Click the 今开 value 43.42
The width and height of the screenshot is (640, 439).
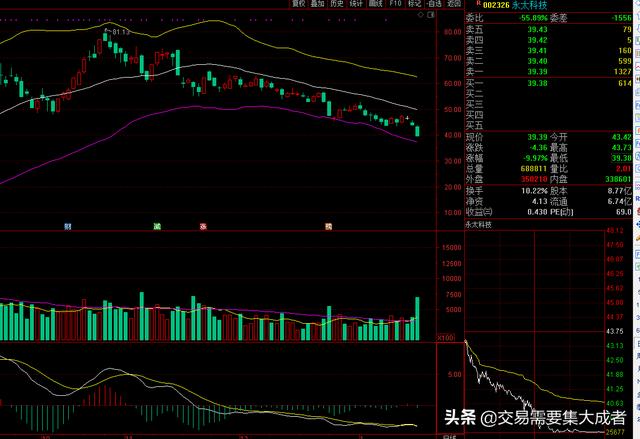click(x=622, y=137)
